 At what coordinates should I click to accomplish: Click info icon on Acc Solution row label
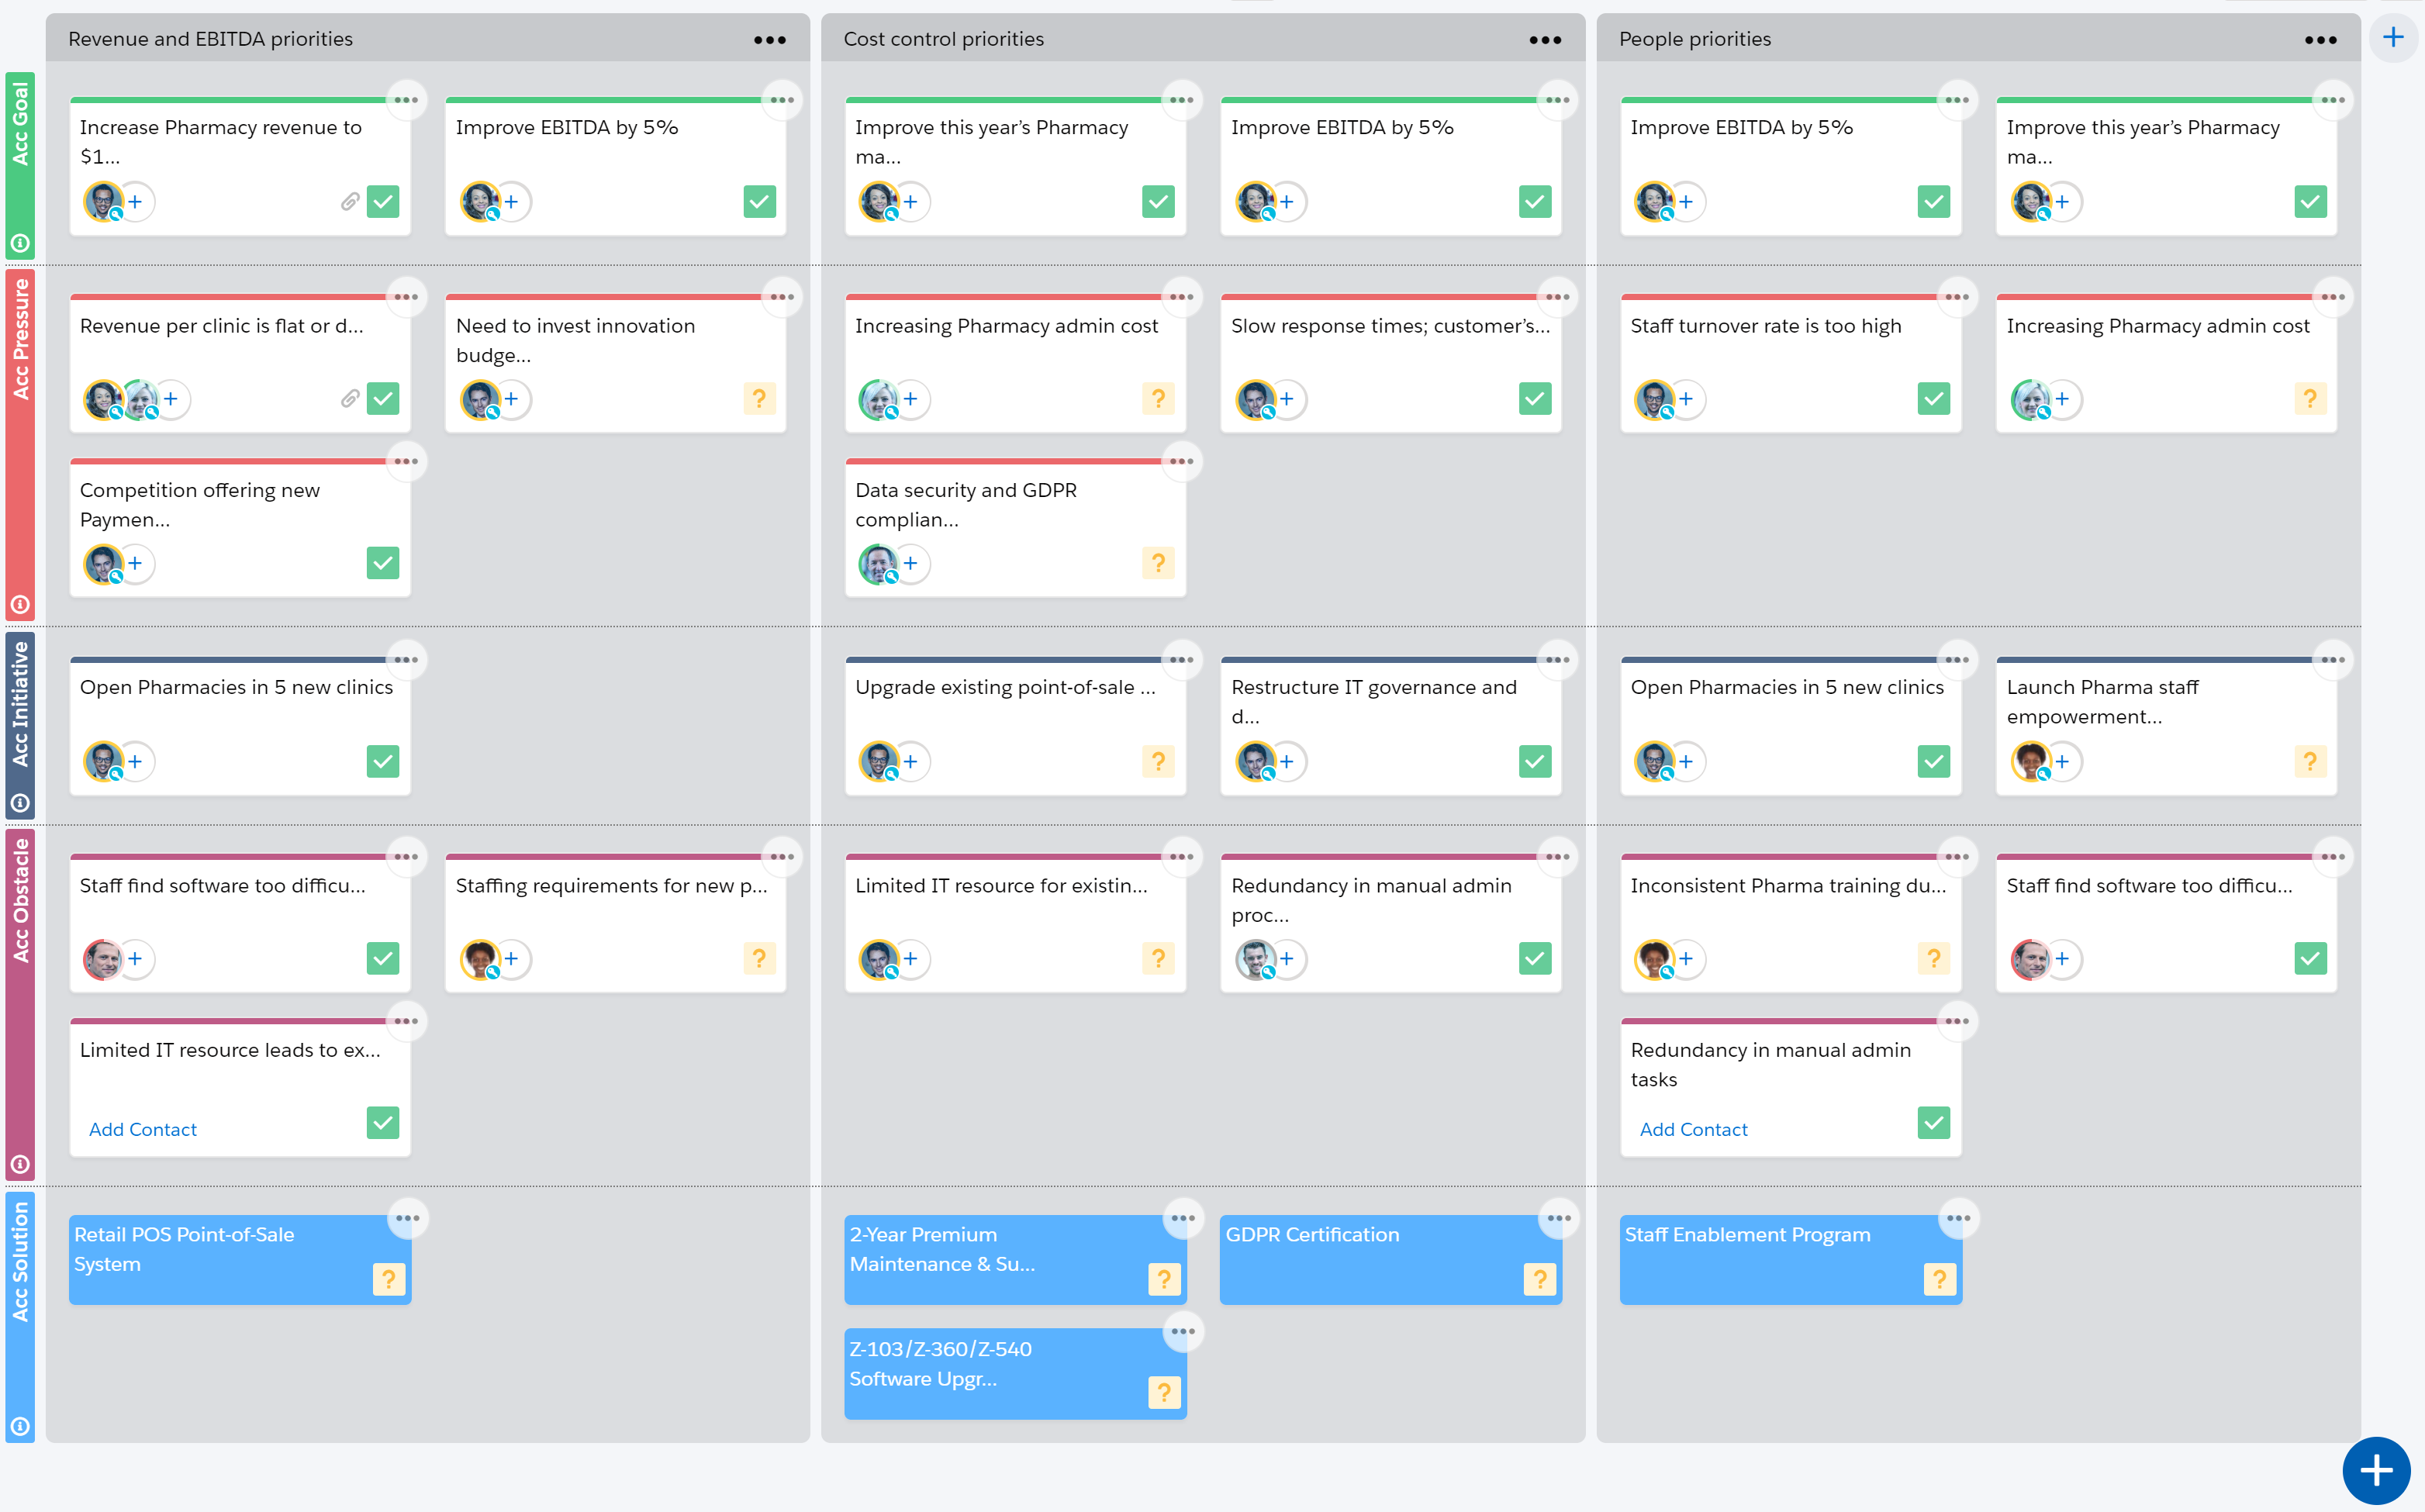click(20, 1426)
